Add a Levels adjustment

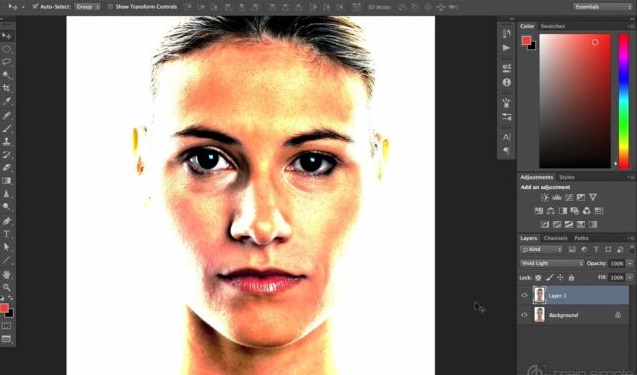[557, 197]
